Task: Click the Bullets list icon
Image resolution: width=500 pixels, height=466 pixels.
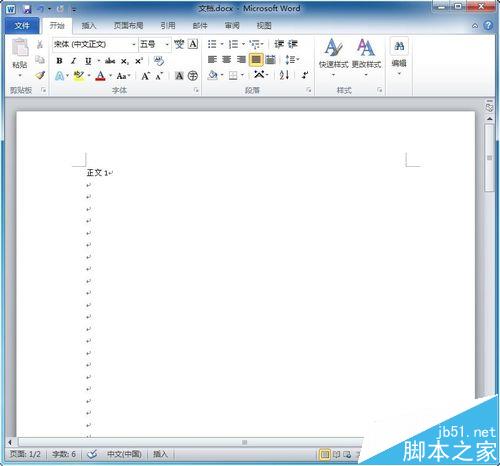Action: click(x=212, y=44)
